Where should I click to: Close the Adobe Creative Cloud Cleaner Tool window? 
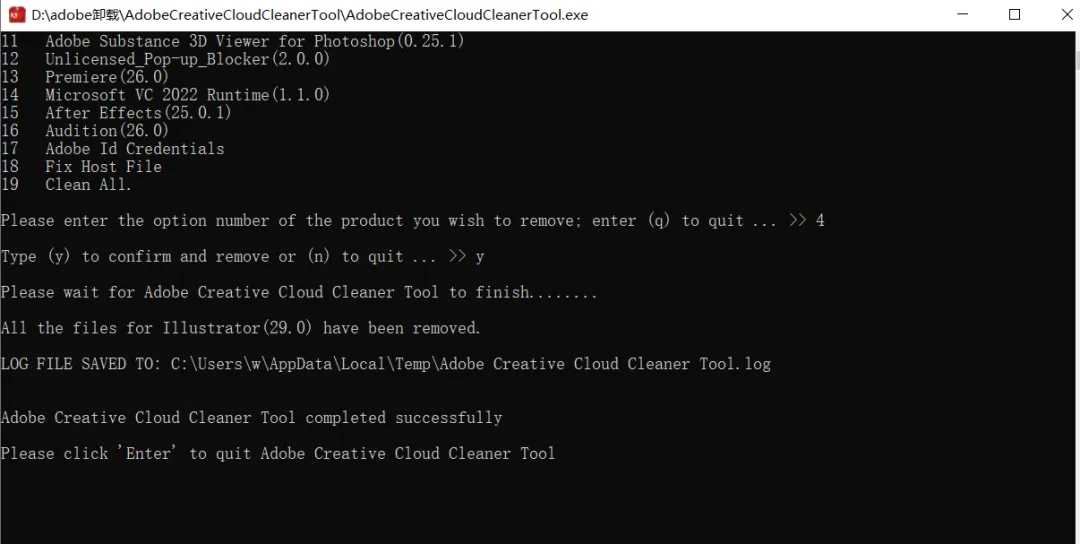[x=1066, y=14]
